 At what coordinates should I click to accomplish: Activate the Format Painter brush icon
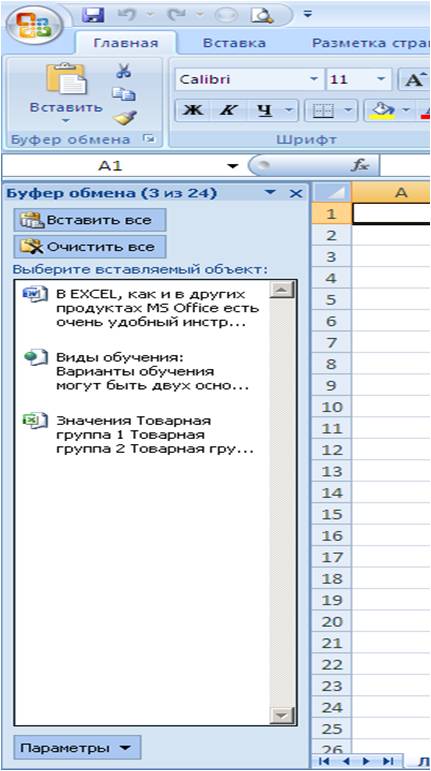pos(123,118)
